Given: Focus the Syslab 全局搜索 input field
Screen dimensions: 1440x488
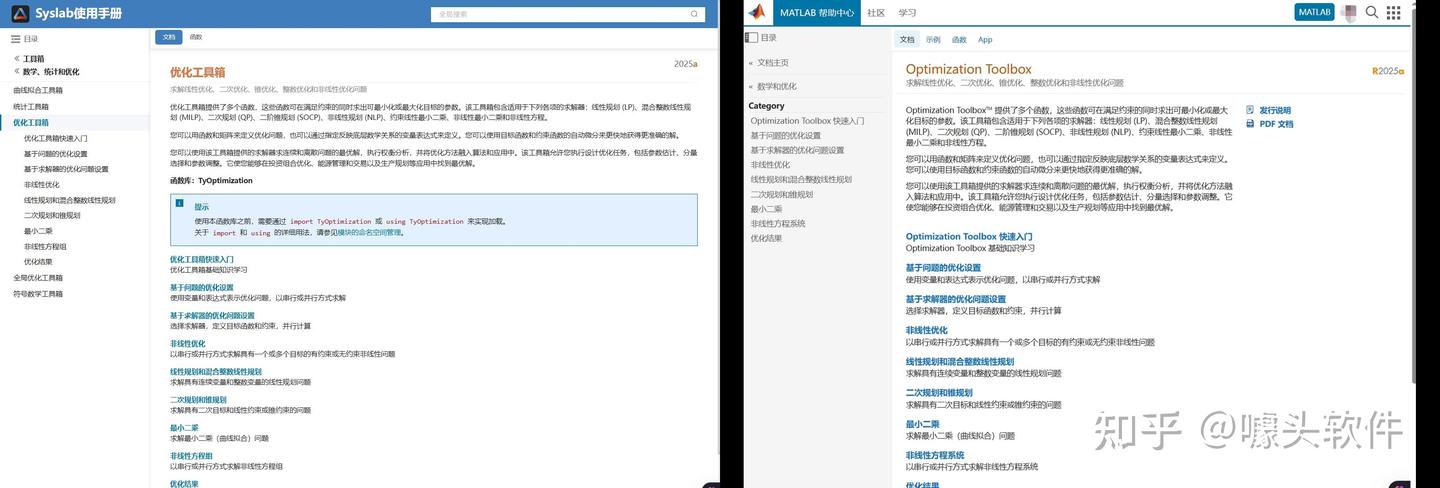Looking at the screenshot, I should (x=569, y=14).
